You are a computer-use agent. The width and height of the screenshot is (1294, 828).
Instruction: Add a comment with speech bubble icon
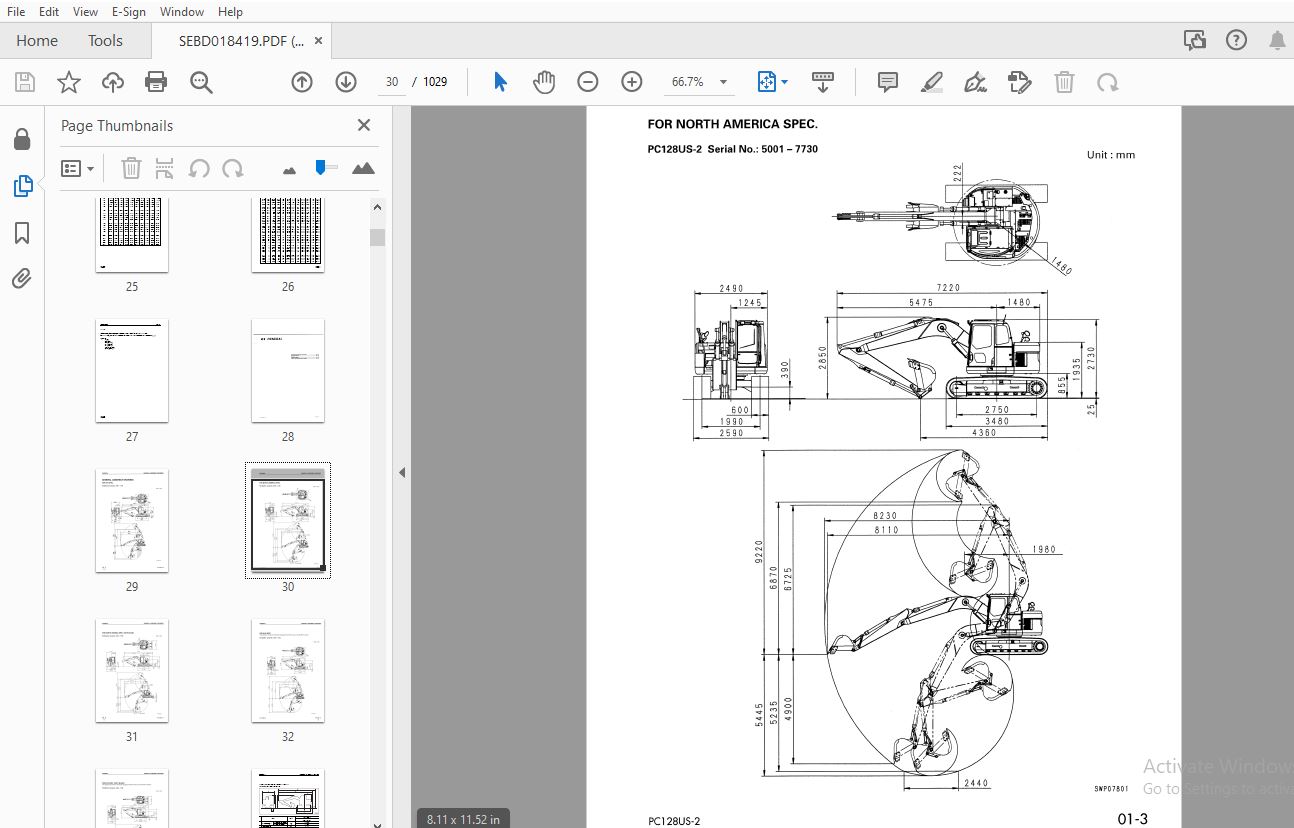pos(887,82)
